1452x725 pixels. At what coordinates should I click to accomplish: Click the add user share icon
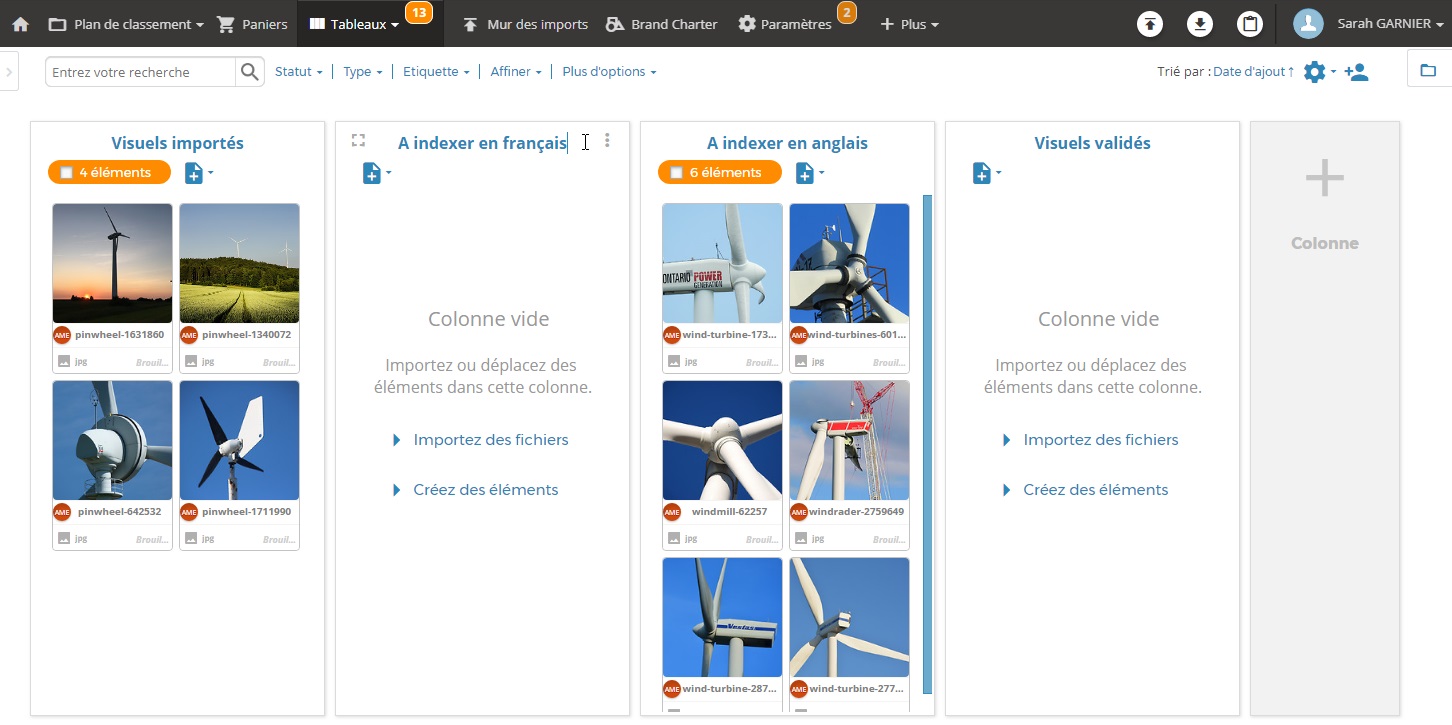coord(1357,72)
